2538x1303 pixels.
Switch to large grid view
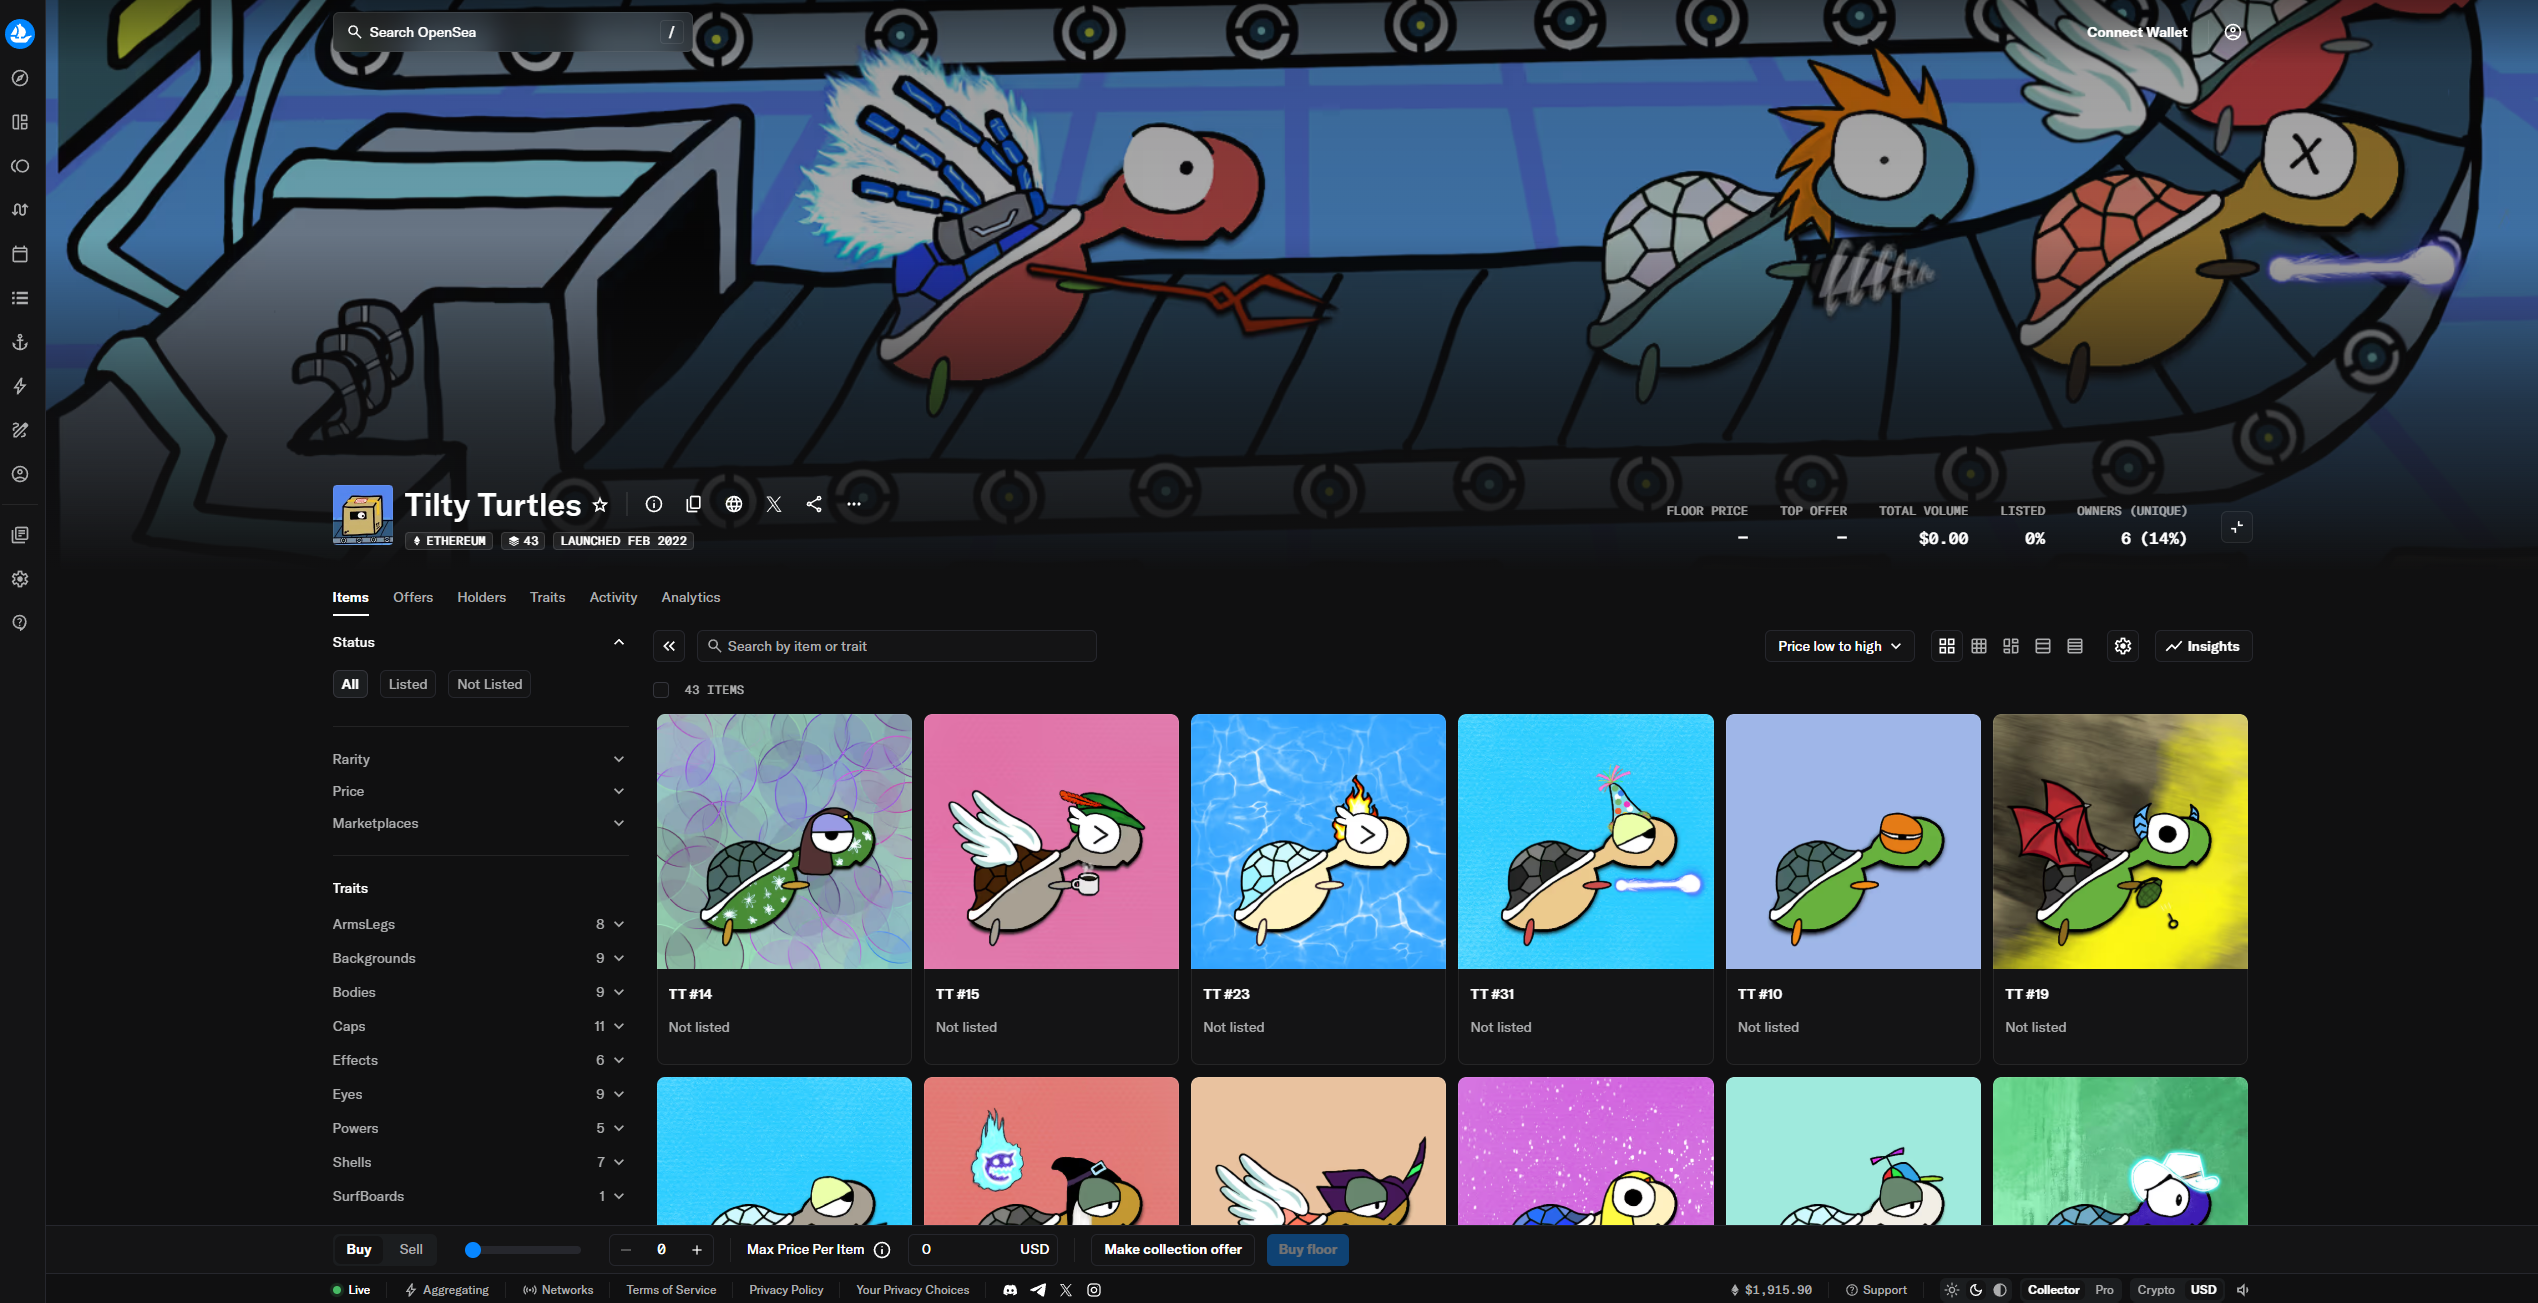click(1947, 646)
